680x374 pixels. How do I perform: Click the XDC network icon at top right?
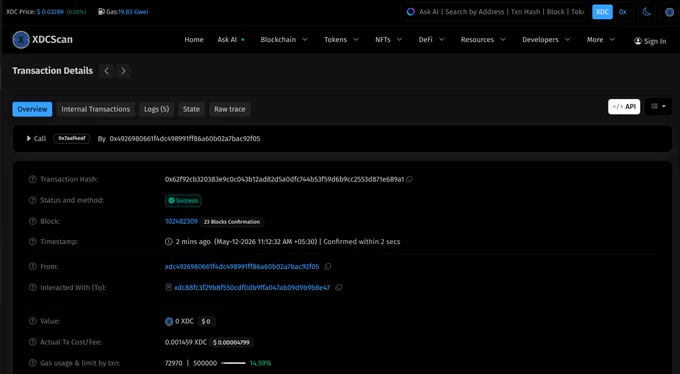670,12
